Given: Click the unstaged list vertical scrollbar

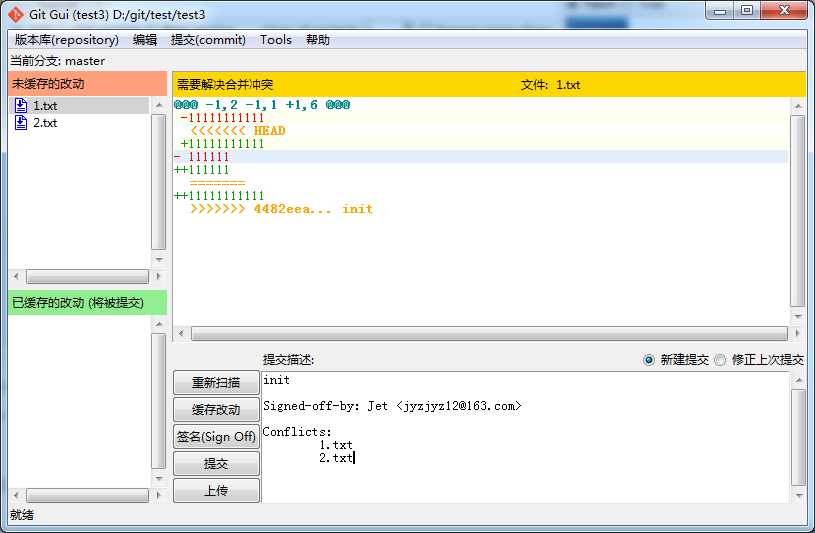Looking at the screenshot, I should pyautogui.click(x=159, y=182).
